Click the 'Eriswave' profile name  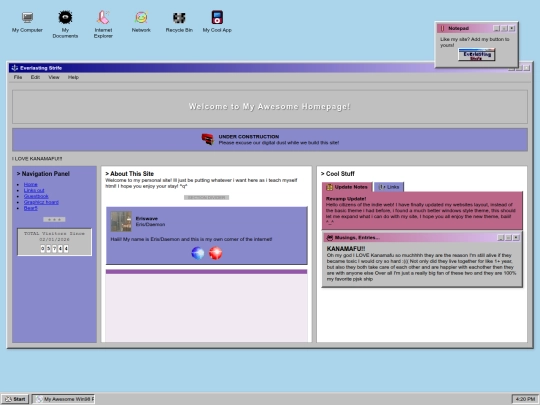click(x=147, y=218)
